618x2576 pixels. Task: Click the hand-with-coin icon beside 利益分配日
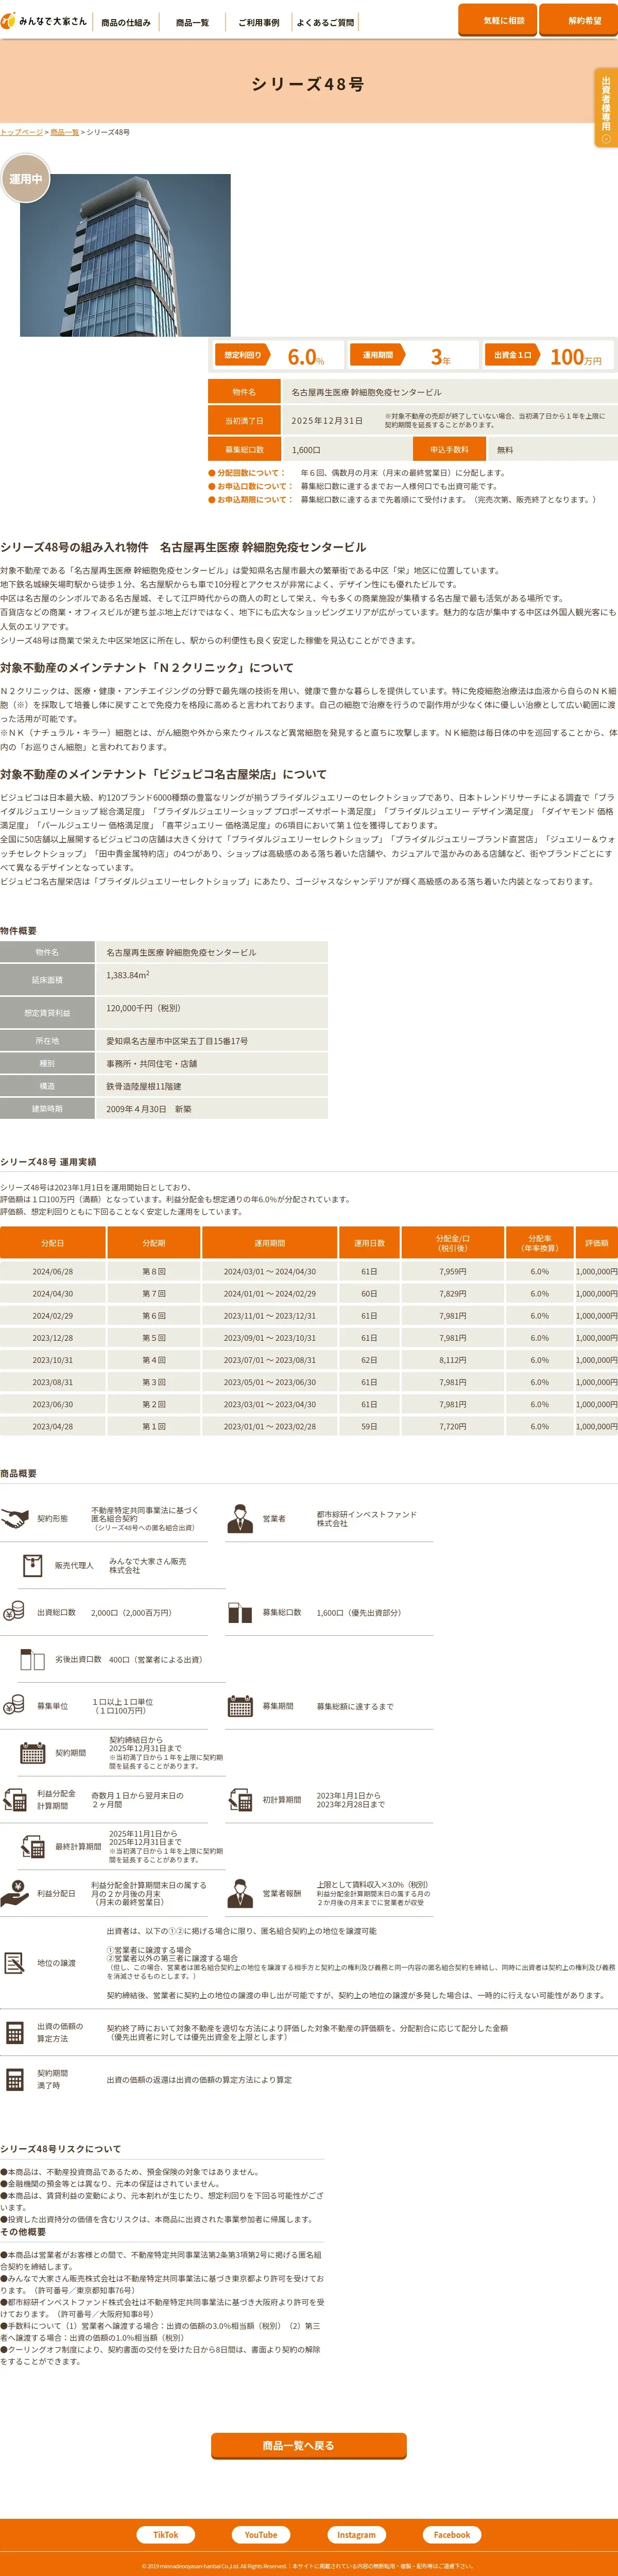[x=14, y=1893]
